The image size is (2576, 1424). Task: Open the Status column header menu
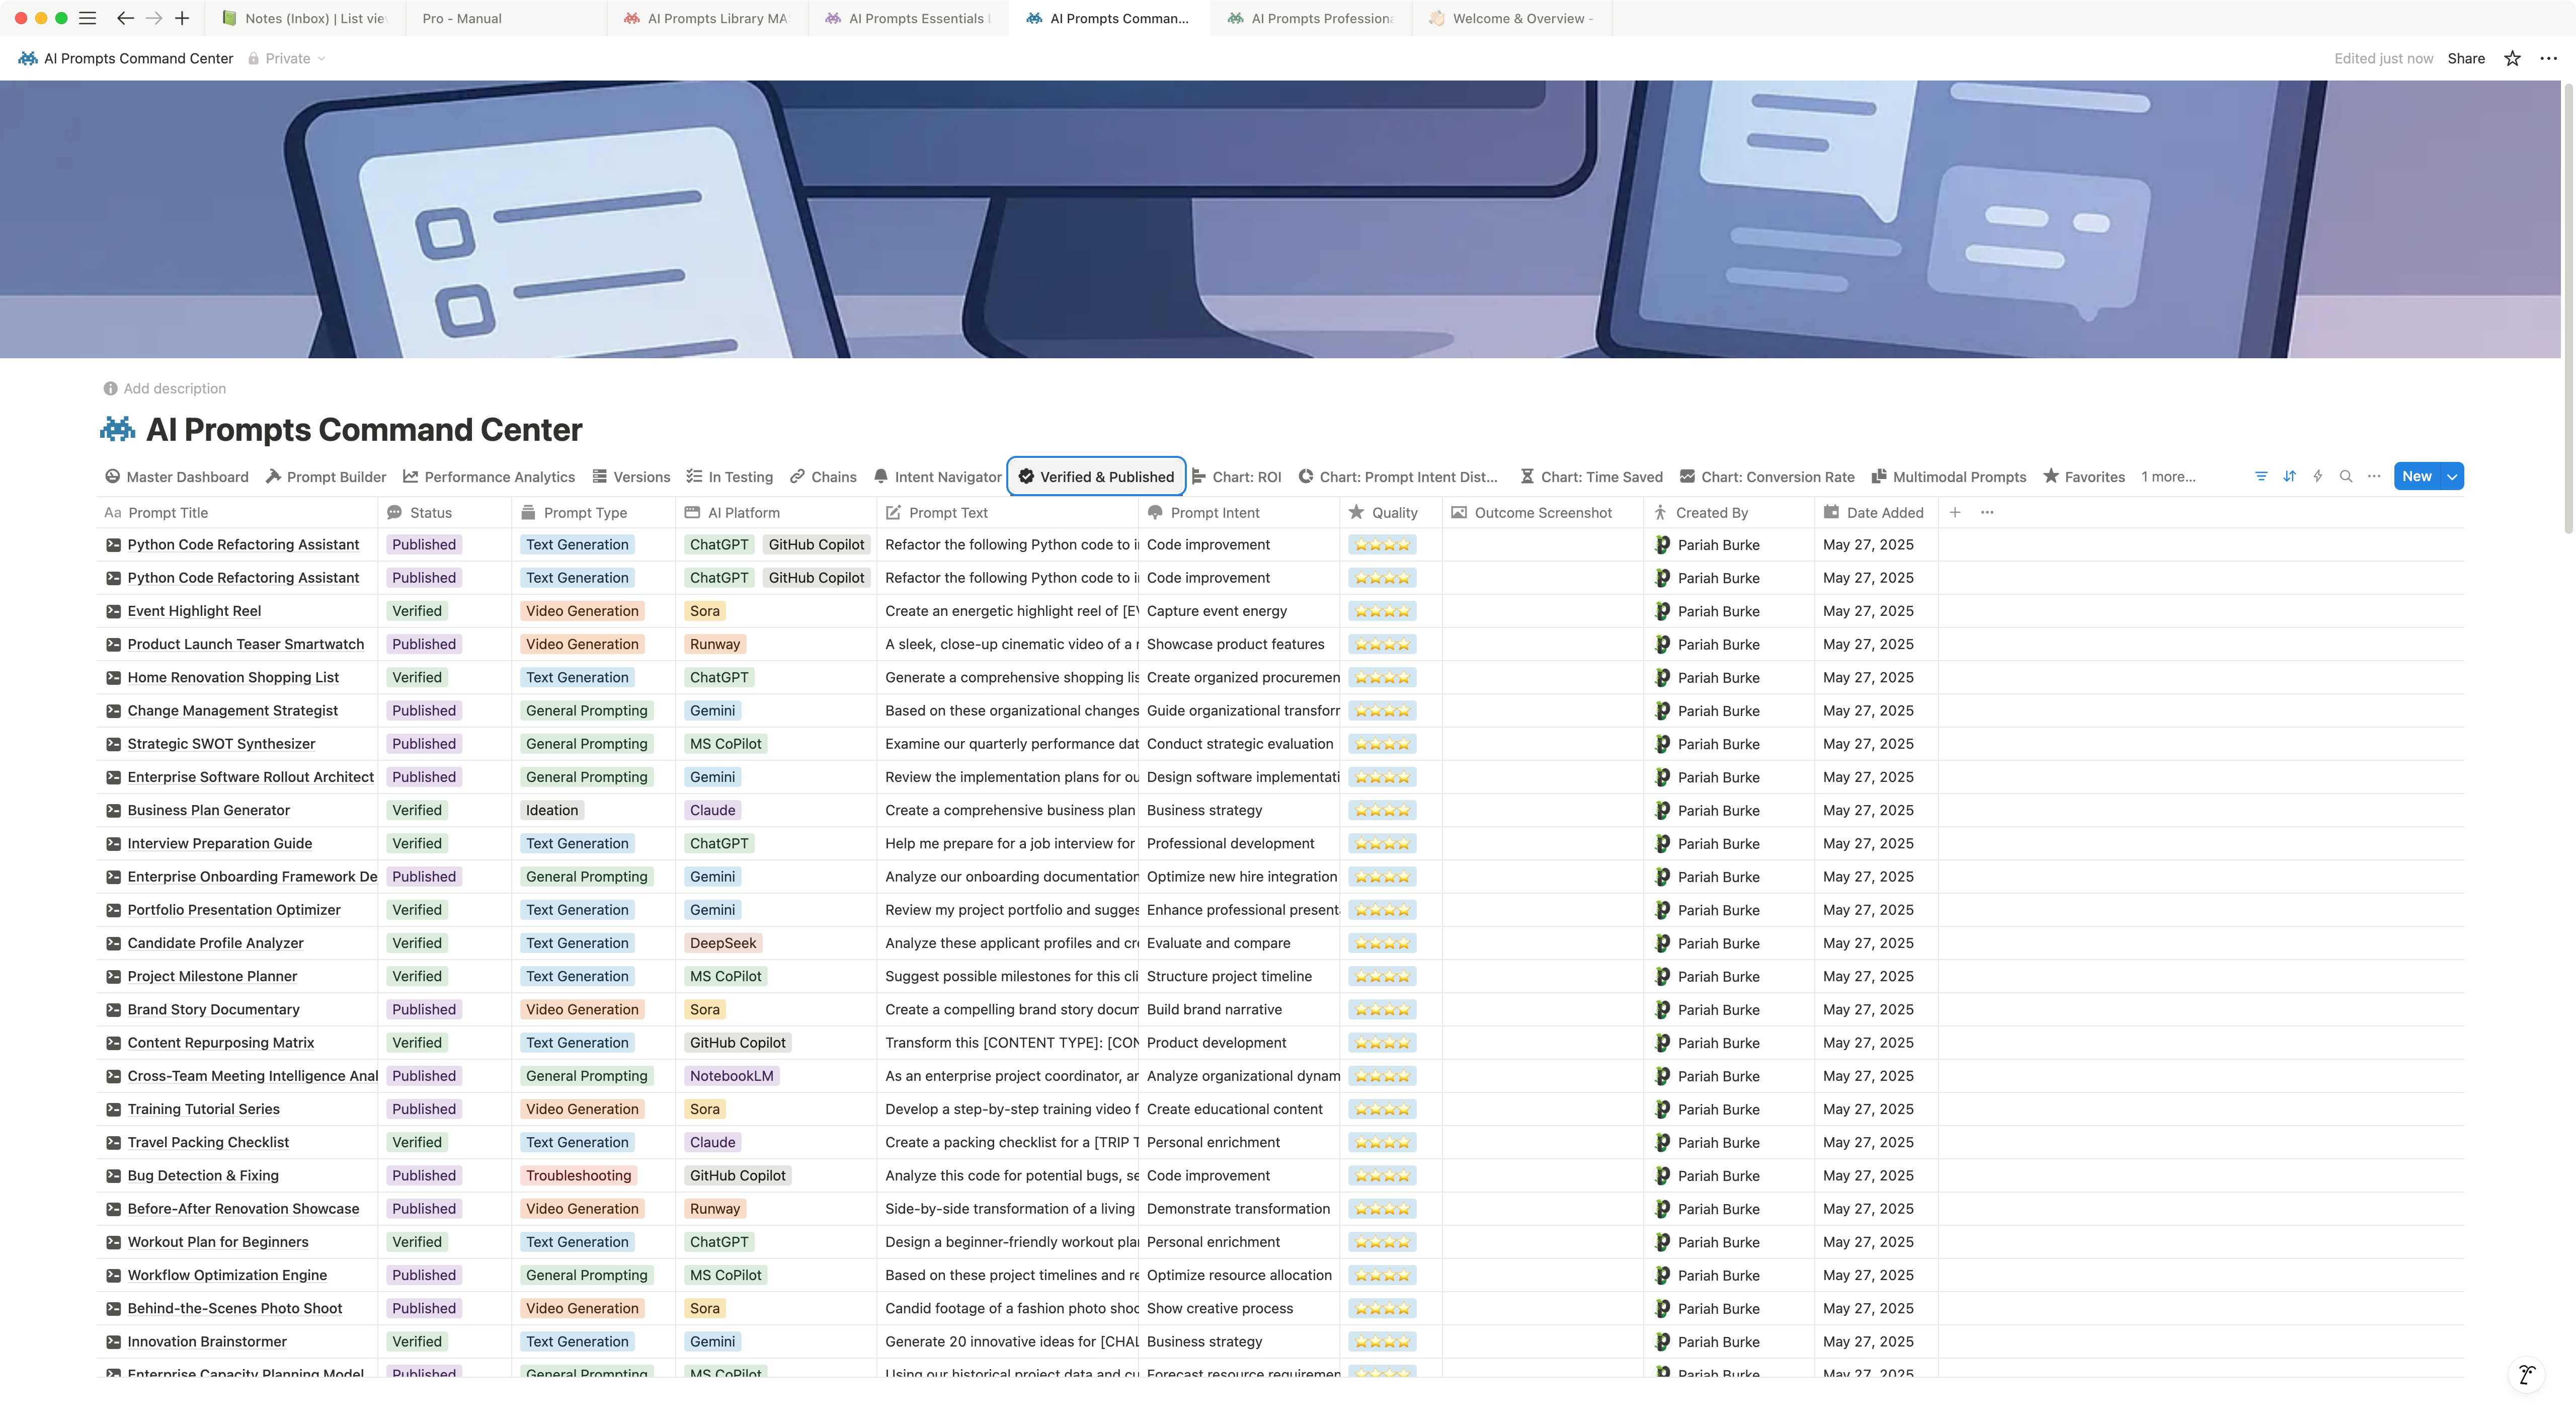click(444, 512)
